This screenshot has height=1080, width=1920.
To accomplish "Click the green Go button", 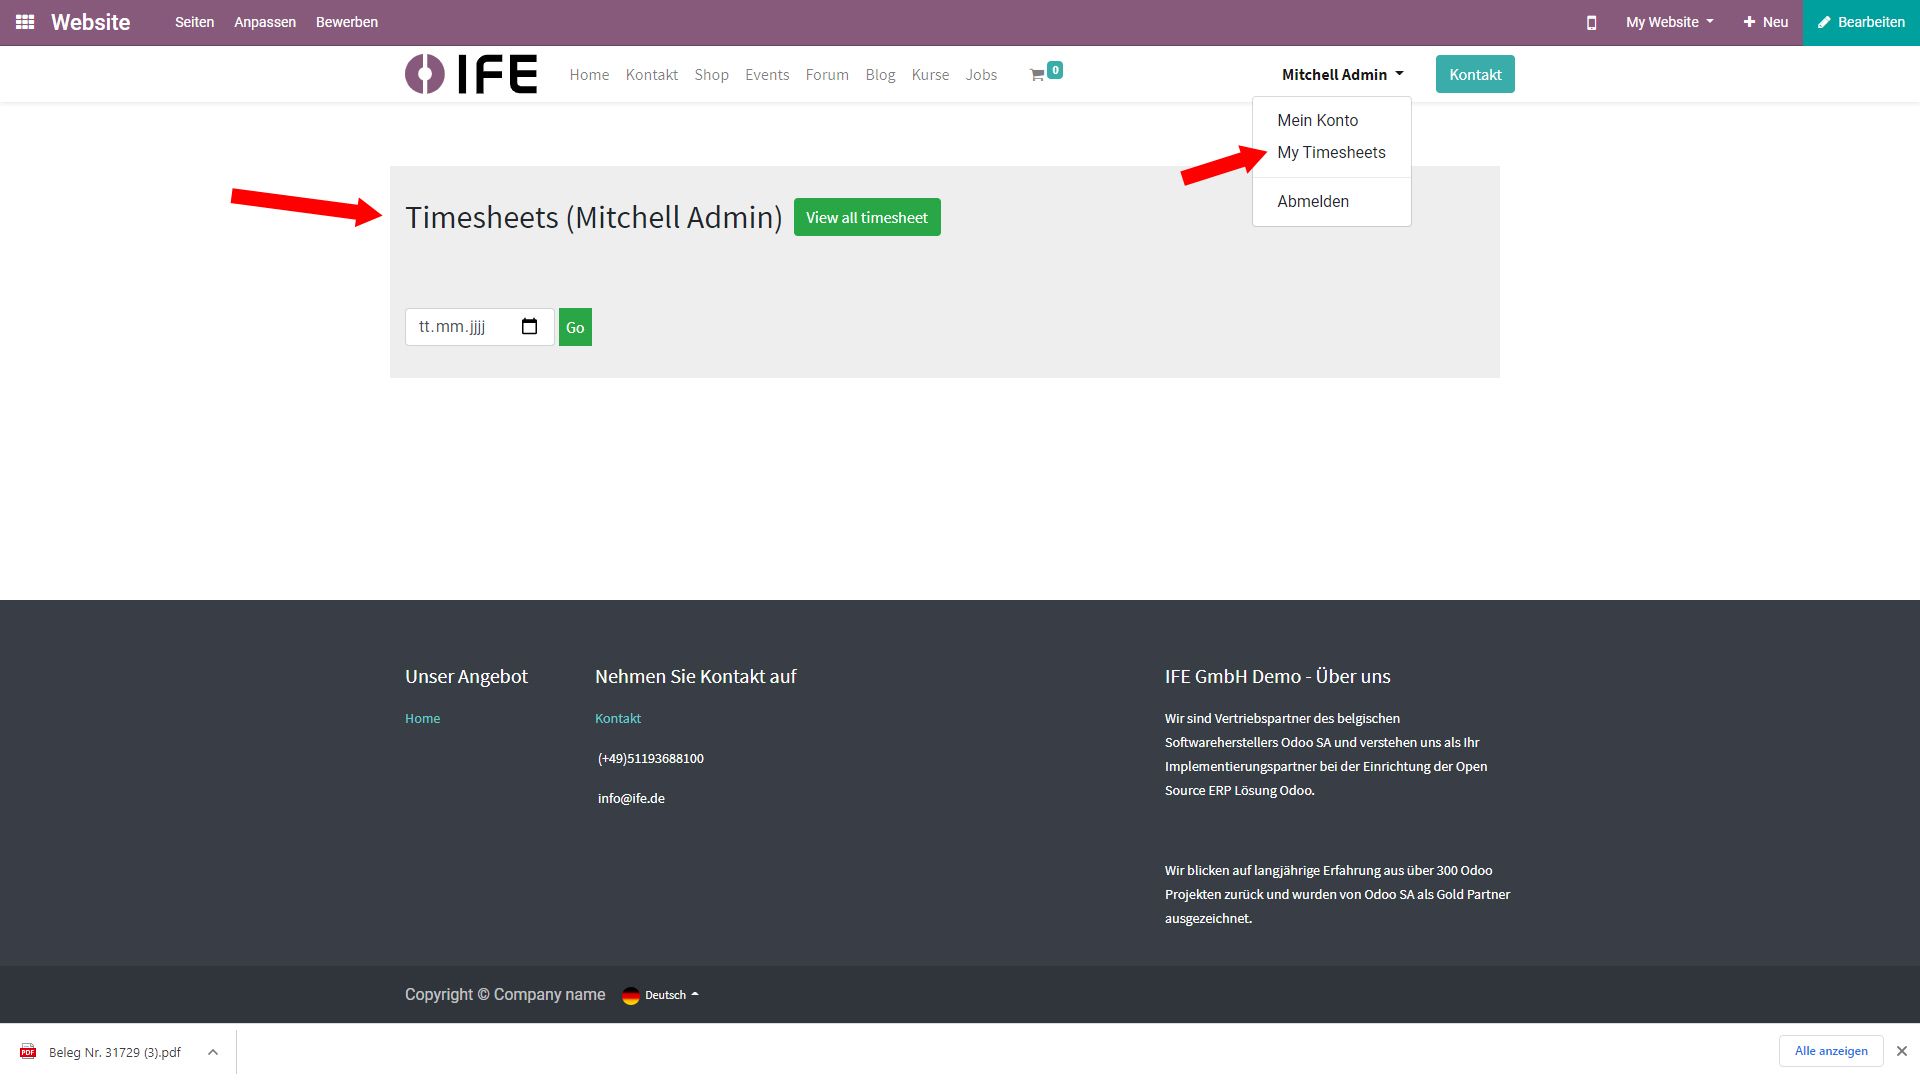I will [575, 327].
